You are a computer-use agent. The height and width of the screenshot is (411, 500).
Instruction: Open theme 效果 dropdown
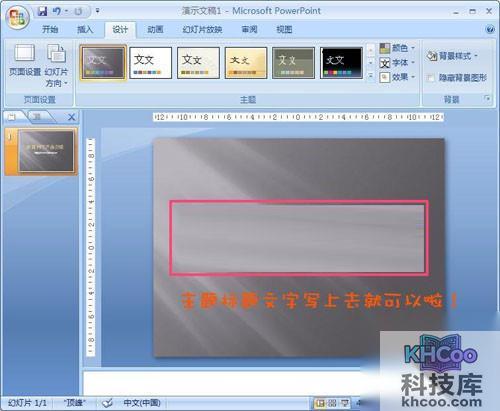tap(397, 77)
